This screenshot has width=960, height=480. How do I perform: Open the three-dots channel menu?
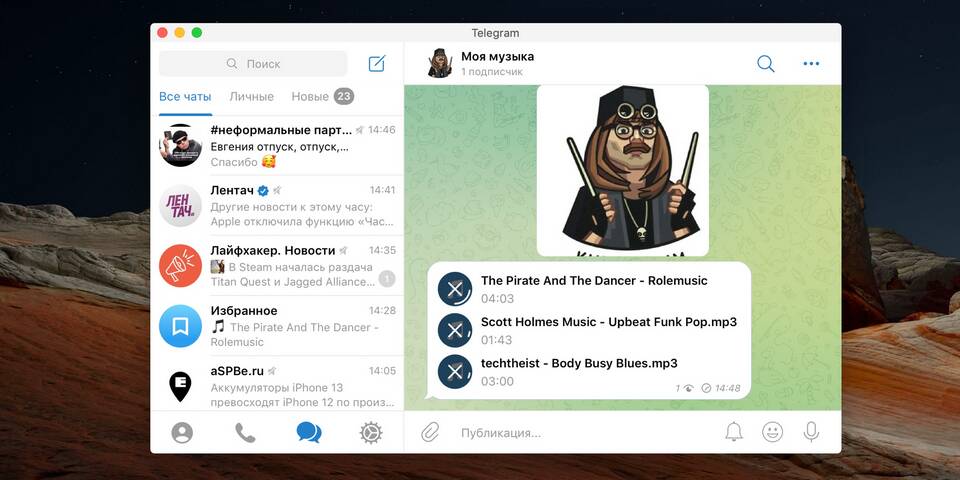(x=811, y=63)
